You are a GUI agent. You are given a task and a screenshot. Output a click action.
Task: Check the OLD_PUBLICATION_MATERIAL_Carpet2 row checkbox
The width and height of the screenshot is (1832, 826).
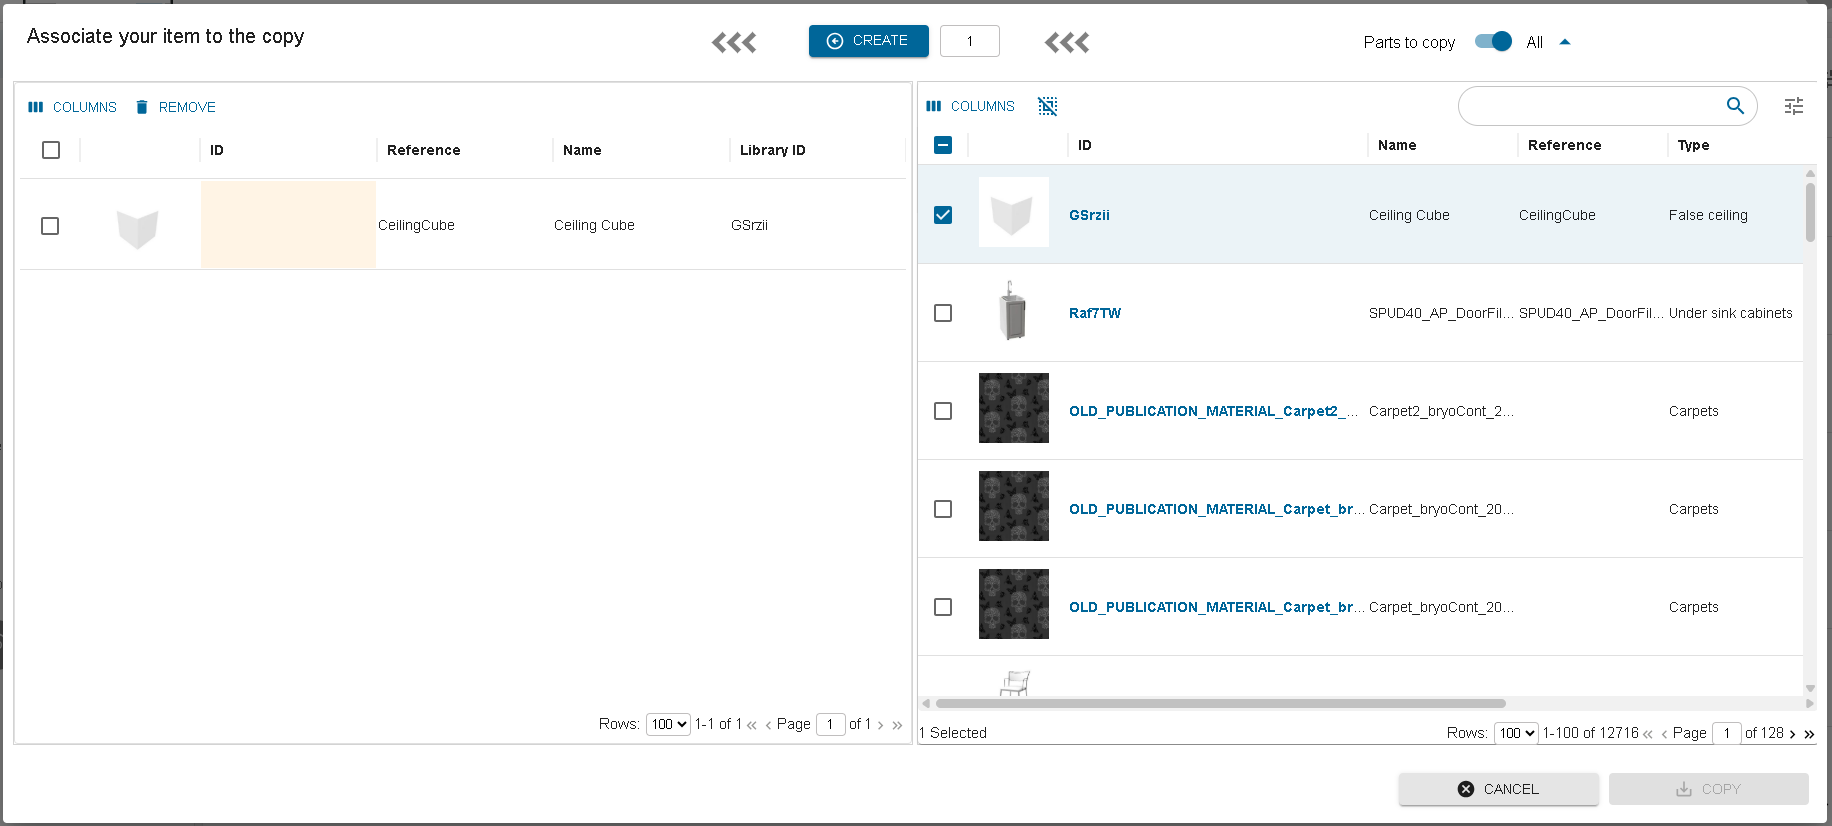pos(943,411)
